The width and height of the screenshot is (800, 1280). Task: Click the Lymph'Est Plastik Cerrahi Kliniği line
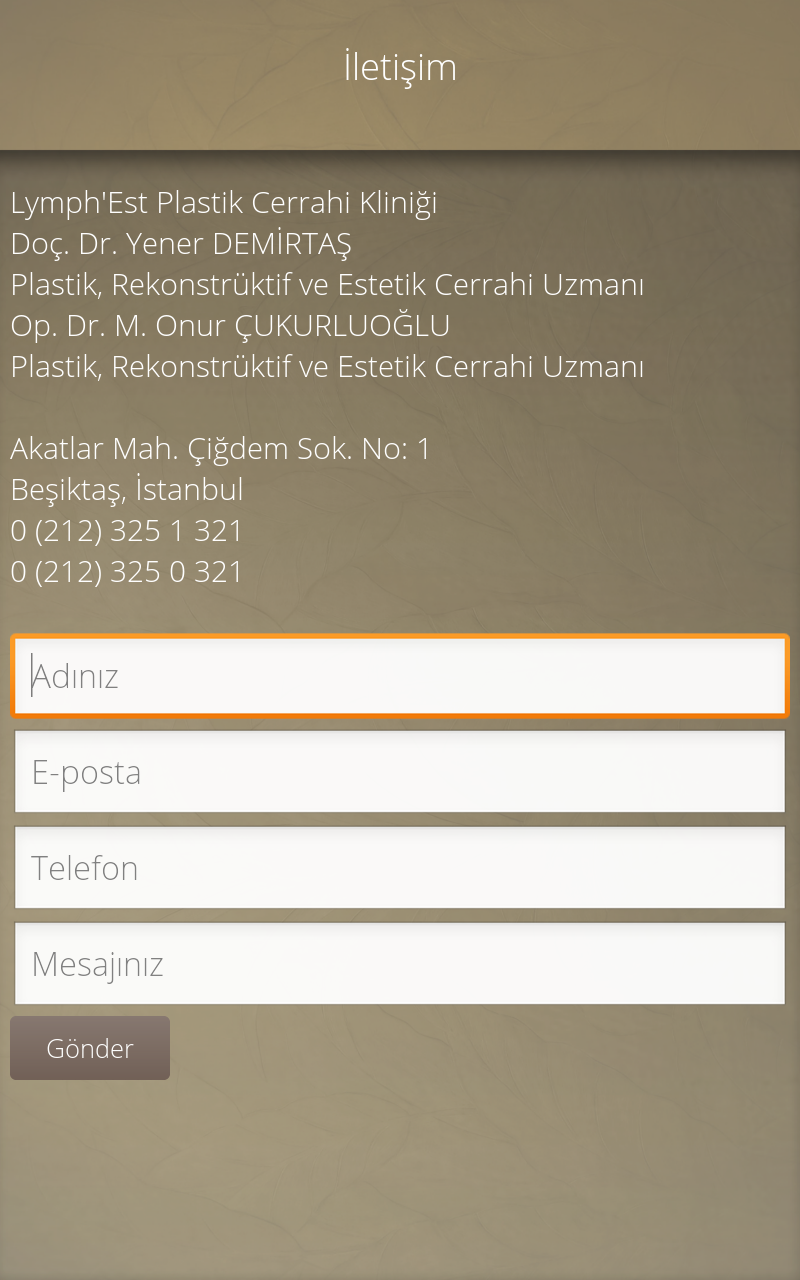[x=224, y=203]
